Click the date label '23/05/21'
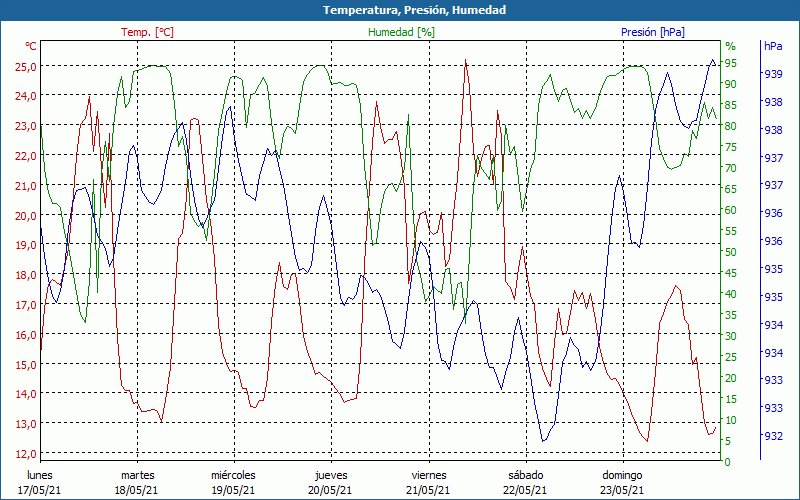Image resolution: width=800 pixels, height=500 pixels. click(x=622, y=490)
